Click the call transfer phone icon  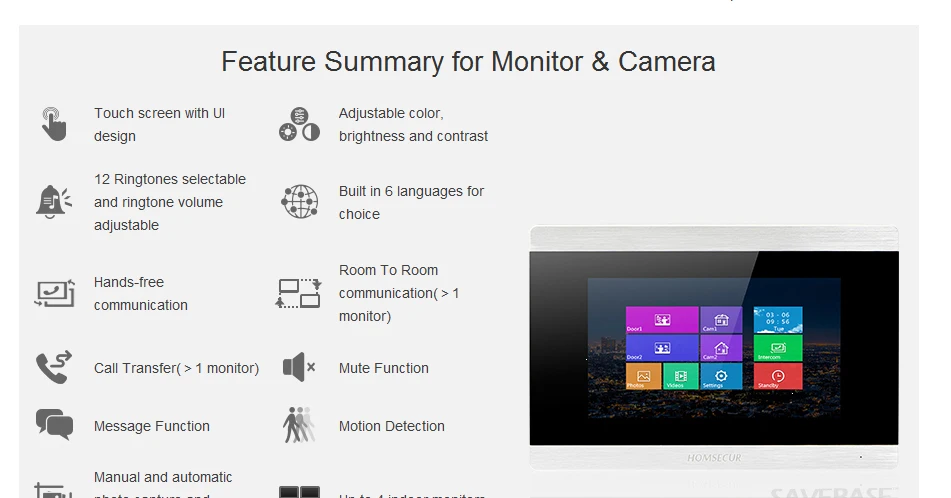54,367
